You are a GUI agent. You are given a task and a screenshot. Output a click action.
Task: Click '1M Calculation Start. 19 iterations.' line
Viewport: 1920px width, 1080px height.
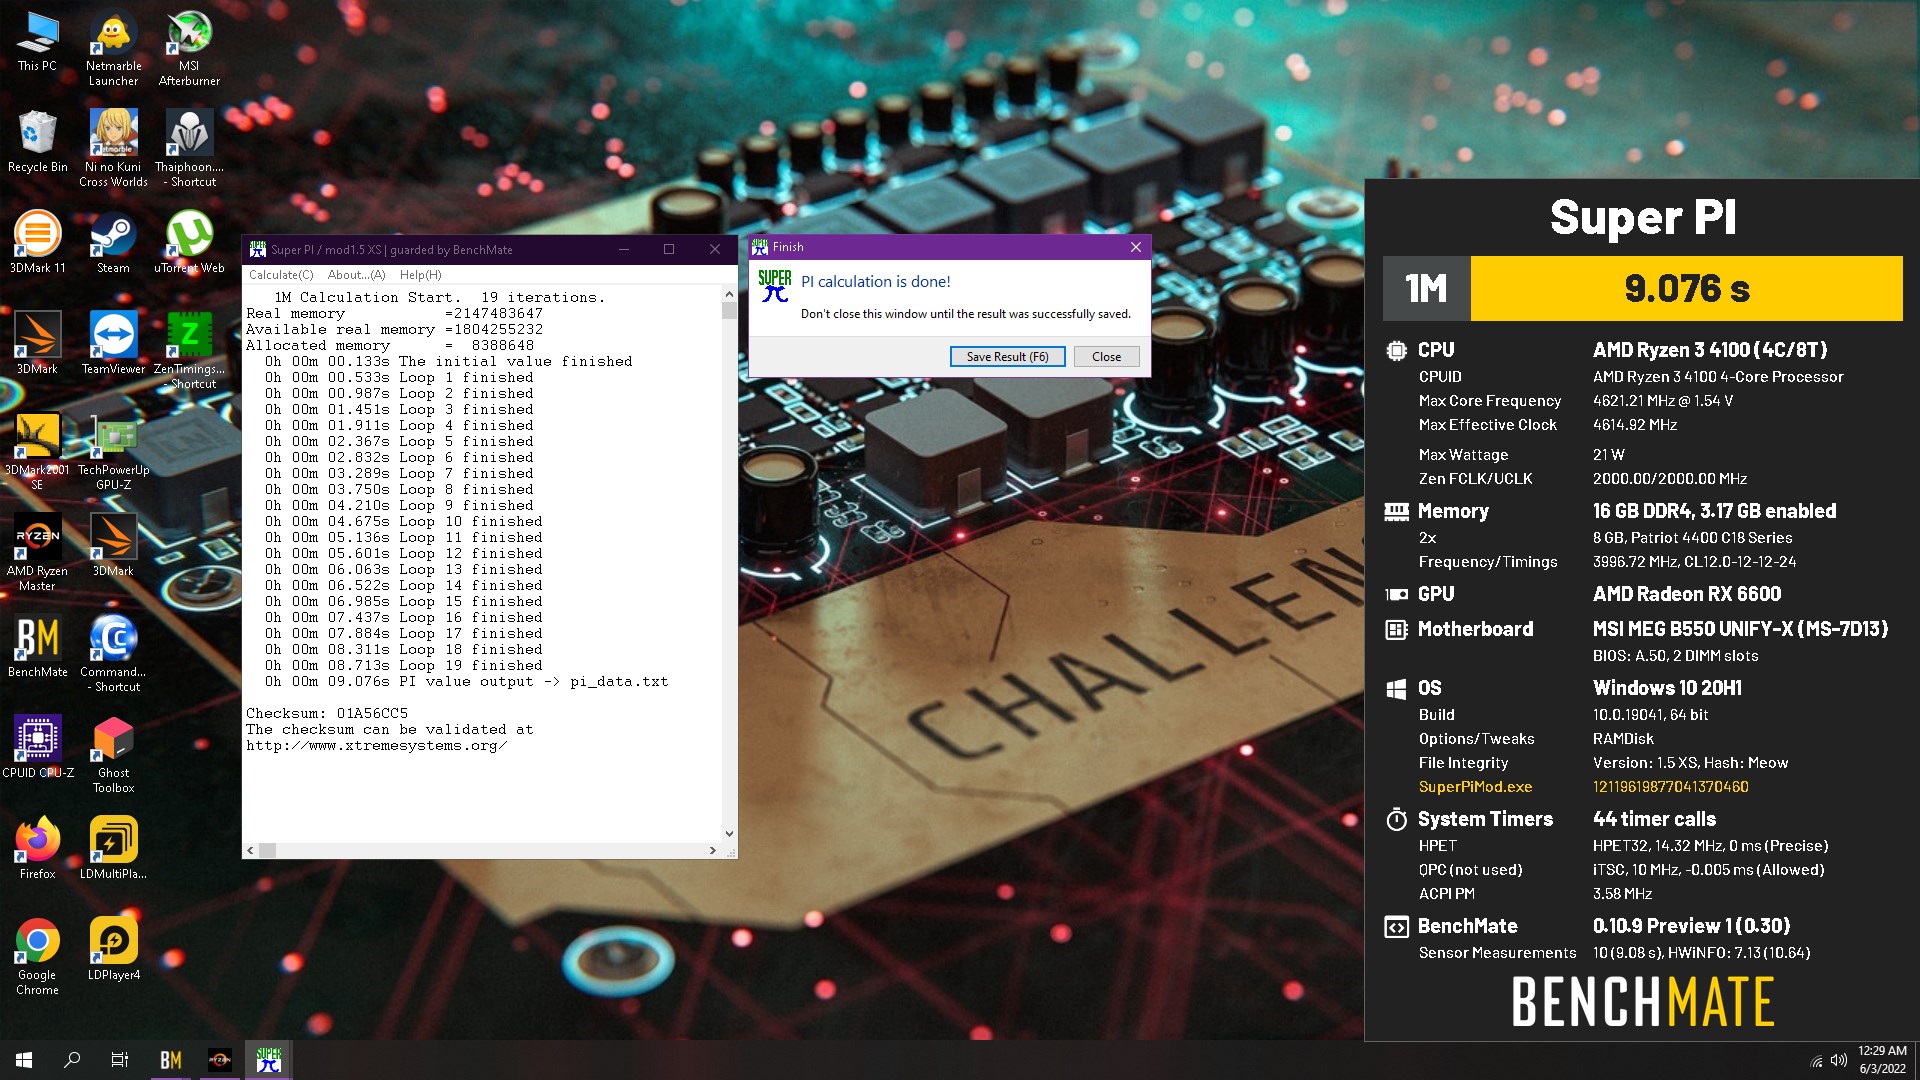coord(439,298)
